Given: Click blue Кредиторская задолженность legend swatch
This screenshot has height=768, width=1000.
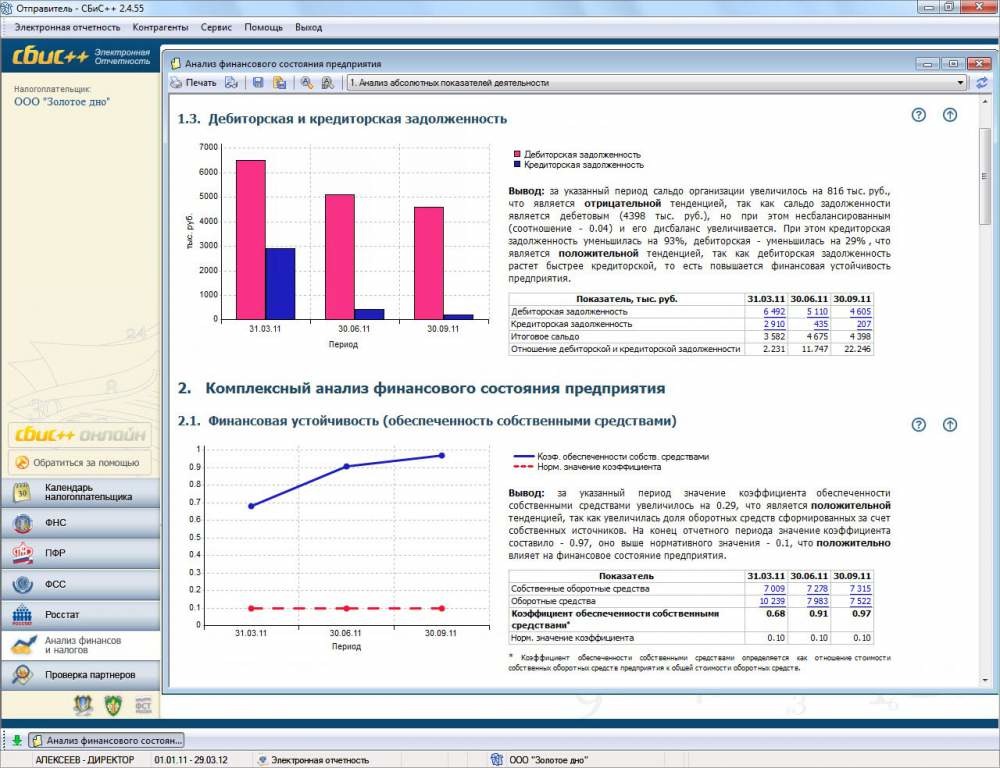Looking at the screenshot, I should 517,165.
